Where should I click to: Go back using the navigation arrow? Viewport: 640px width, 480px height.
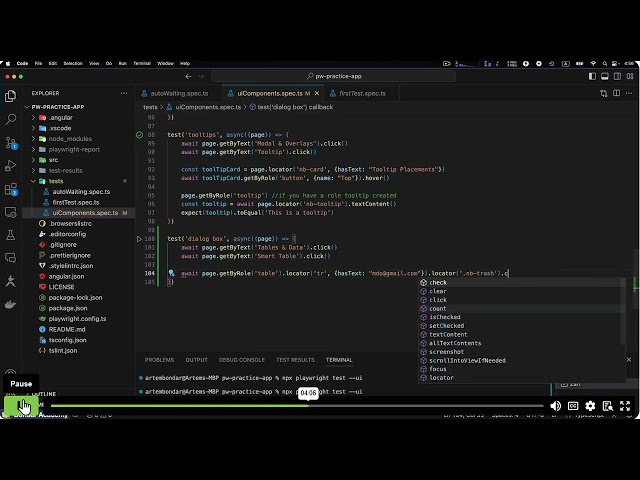(188, 76)
